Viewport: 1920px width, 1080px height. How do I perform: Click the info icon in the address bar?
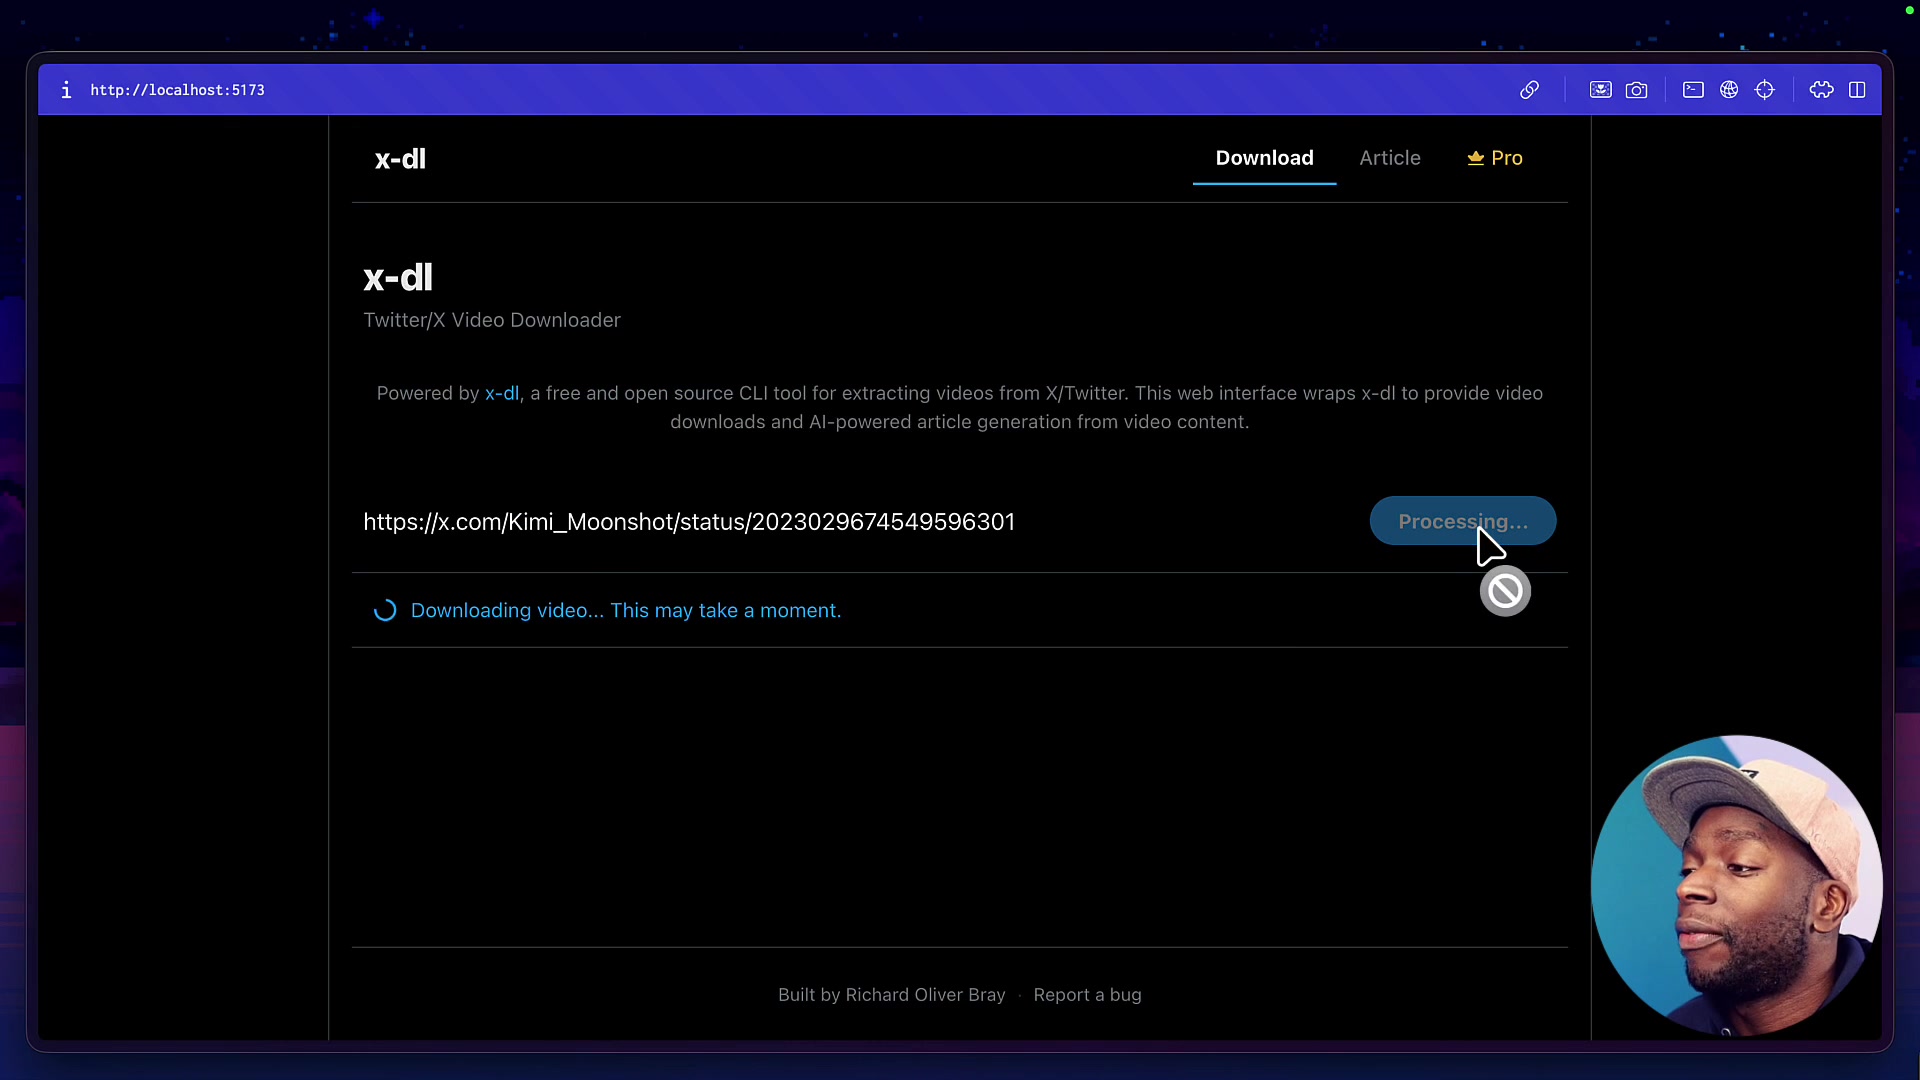(66, 89)
